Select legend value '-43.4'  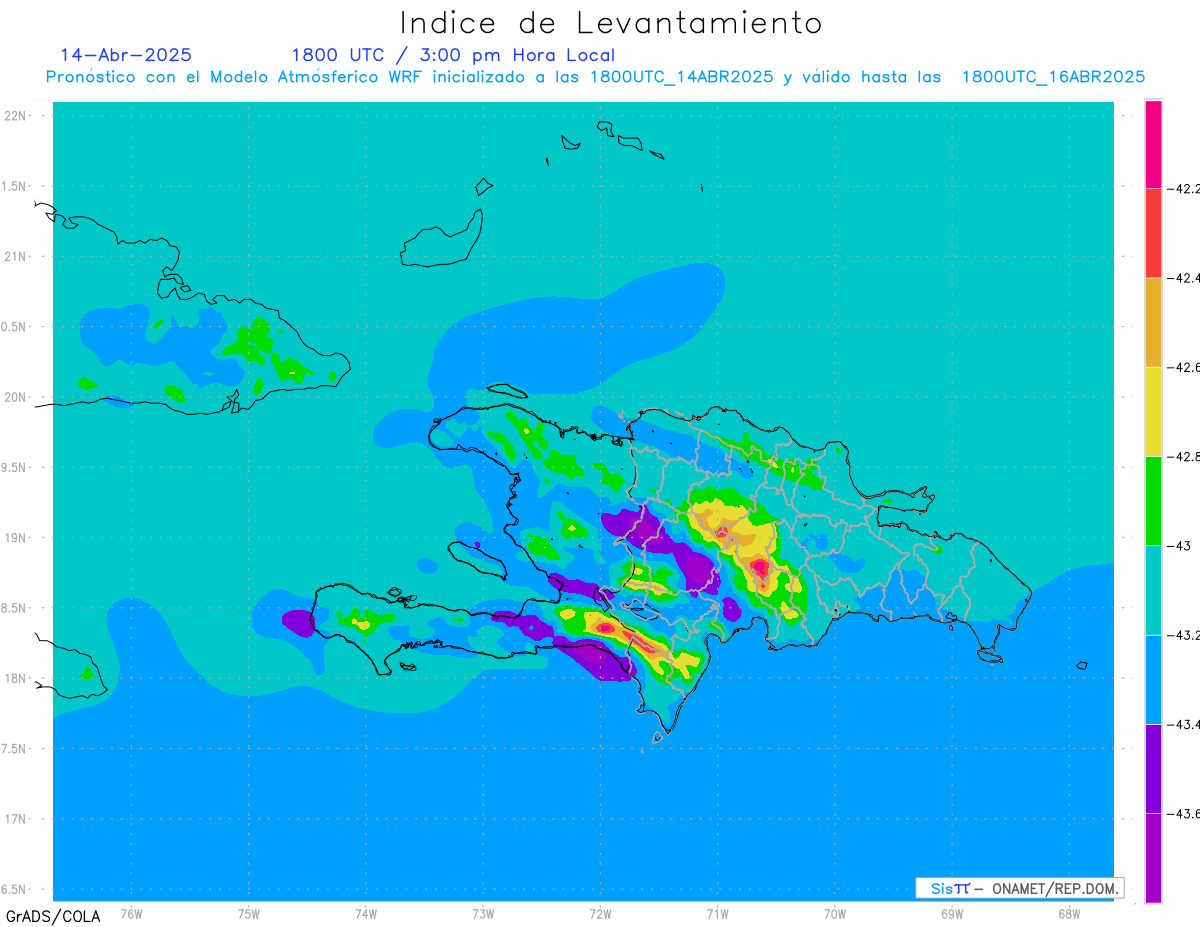point(1184,724)
